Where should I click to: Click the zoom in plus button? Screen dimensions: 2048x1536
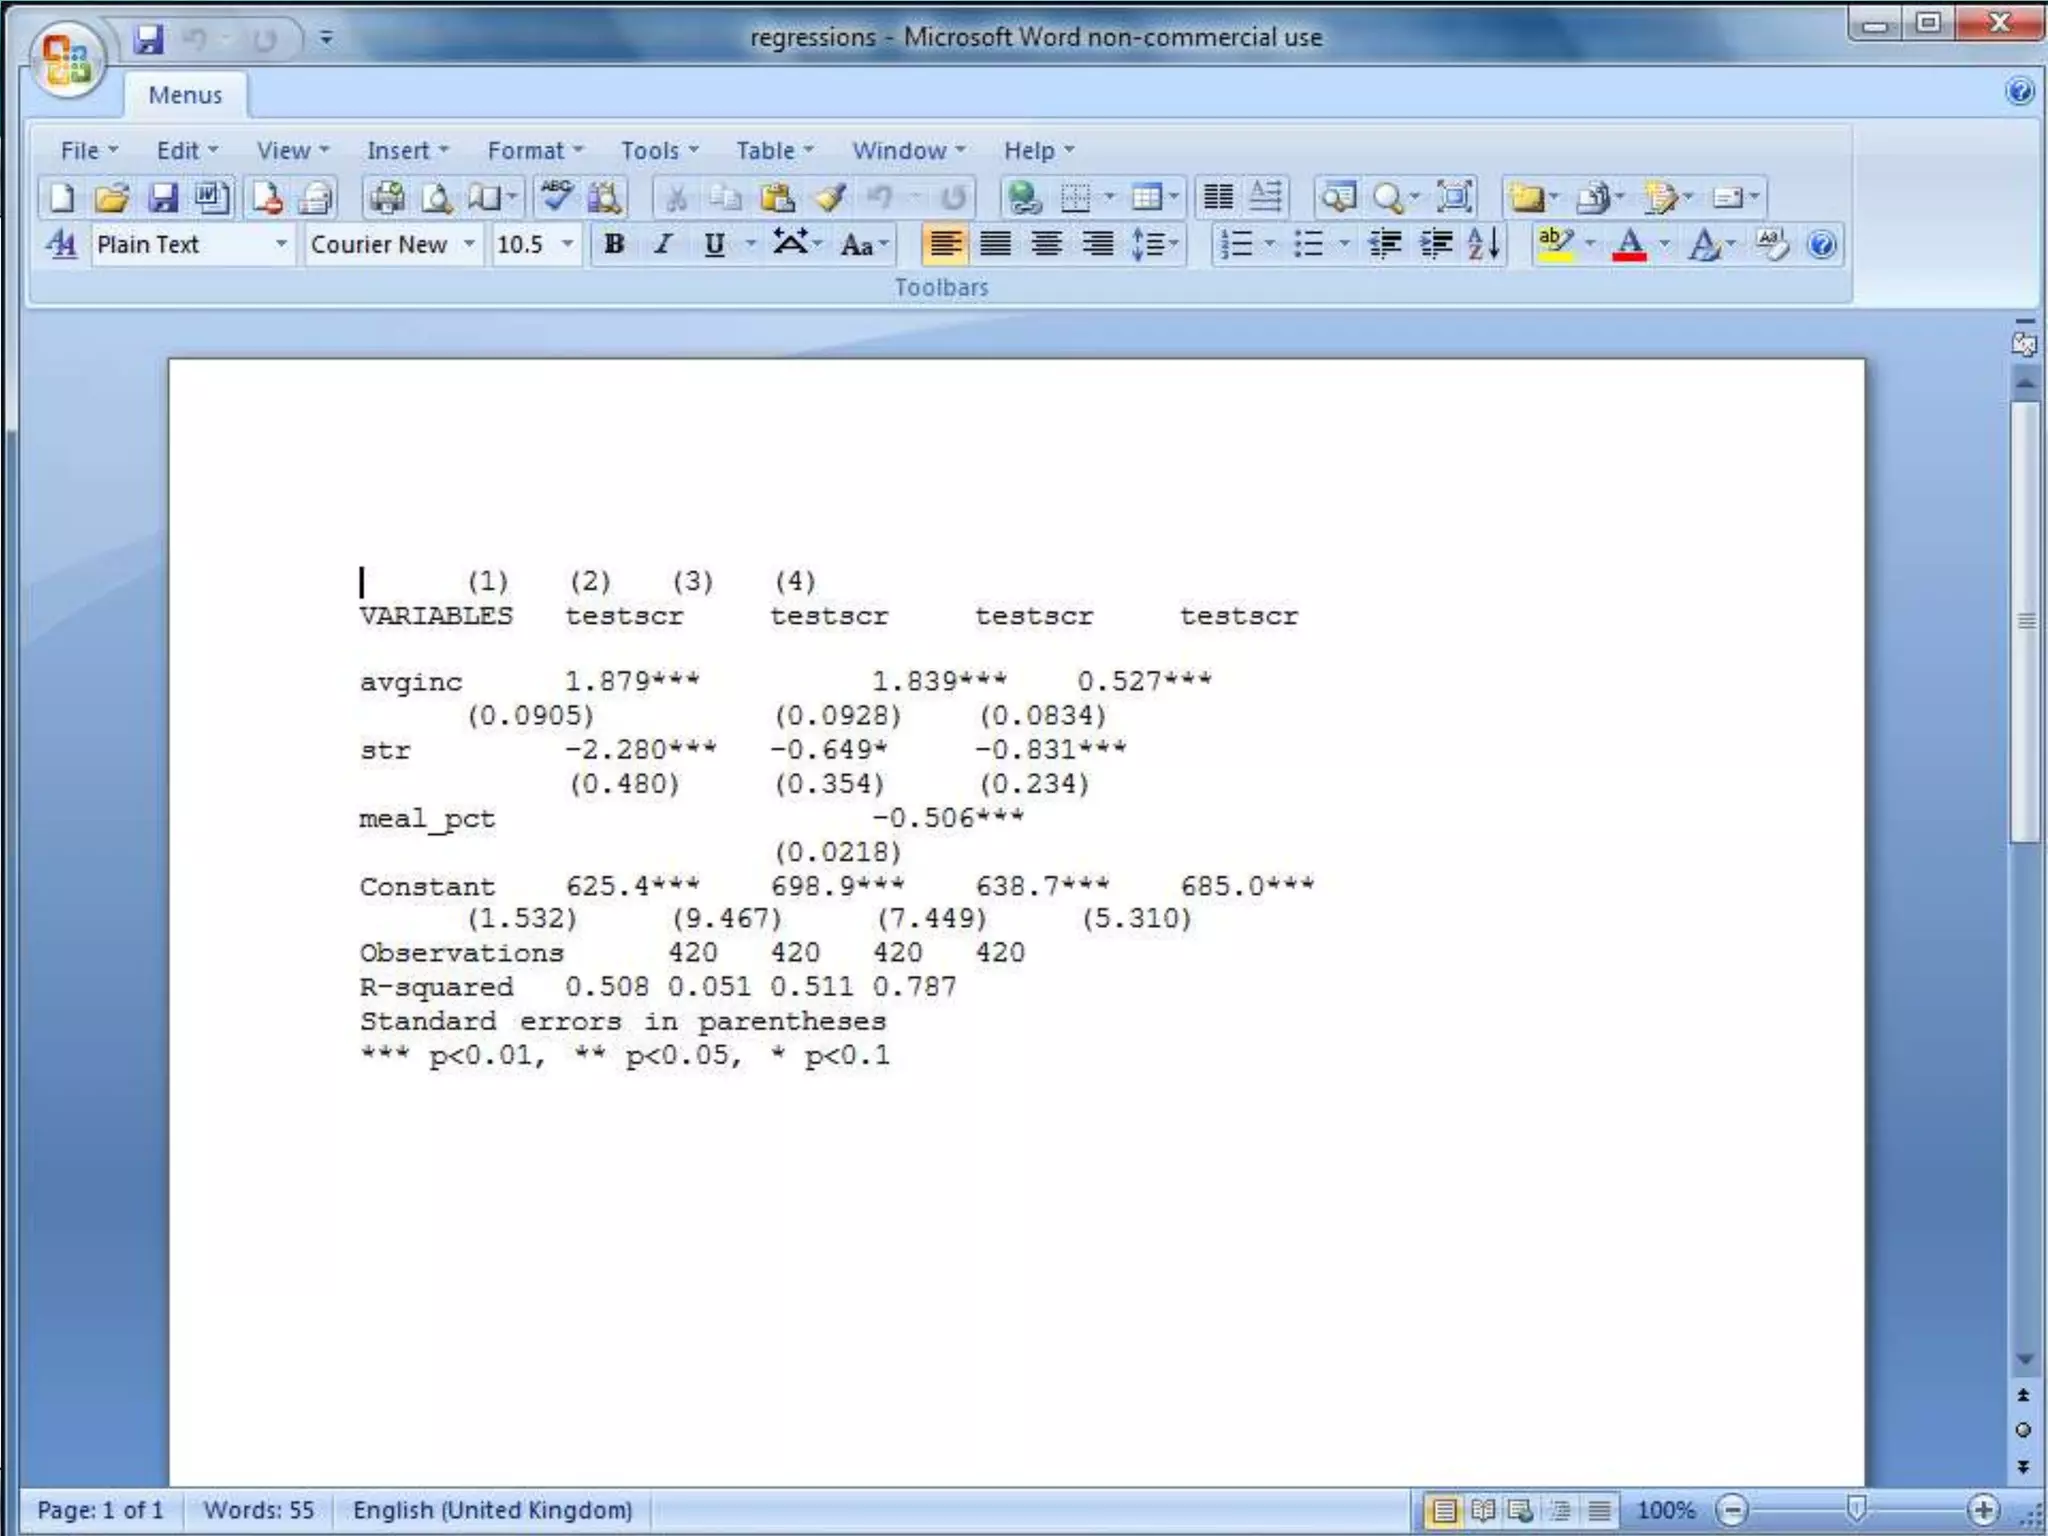(1982, 1509)
